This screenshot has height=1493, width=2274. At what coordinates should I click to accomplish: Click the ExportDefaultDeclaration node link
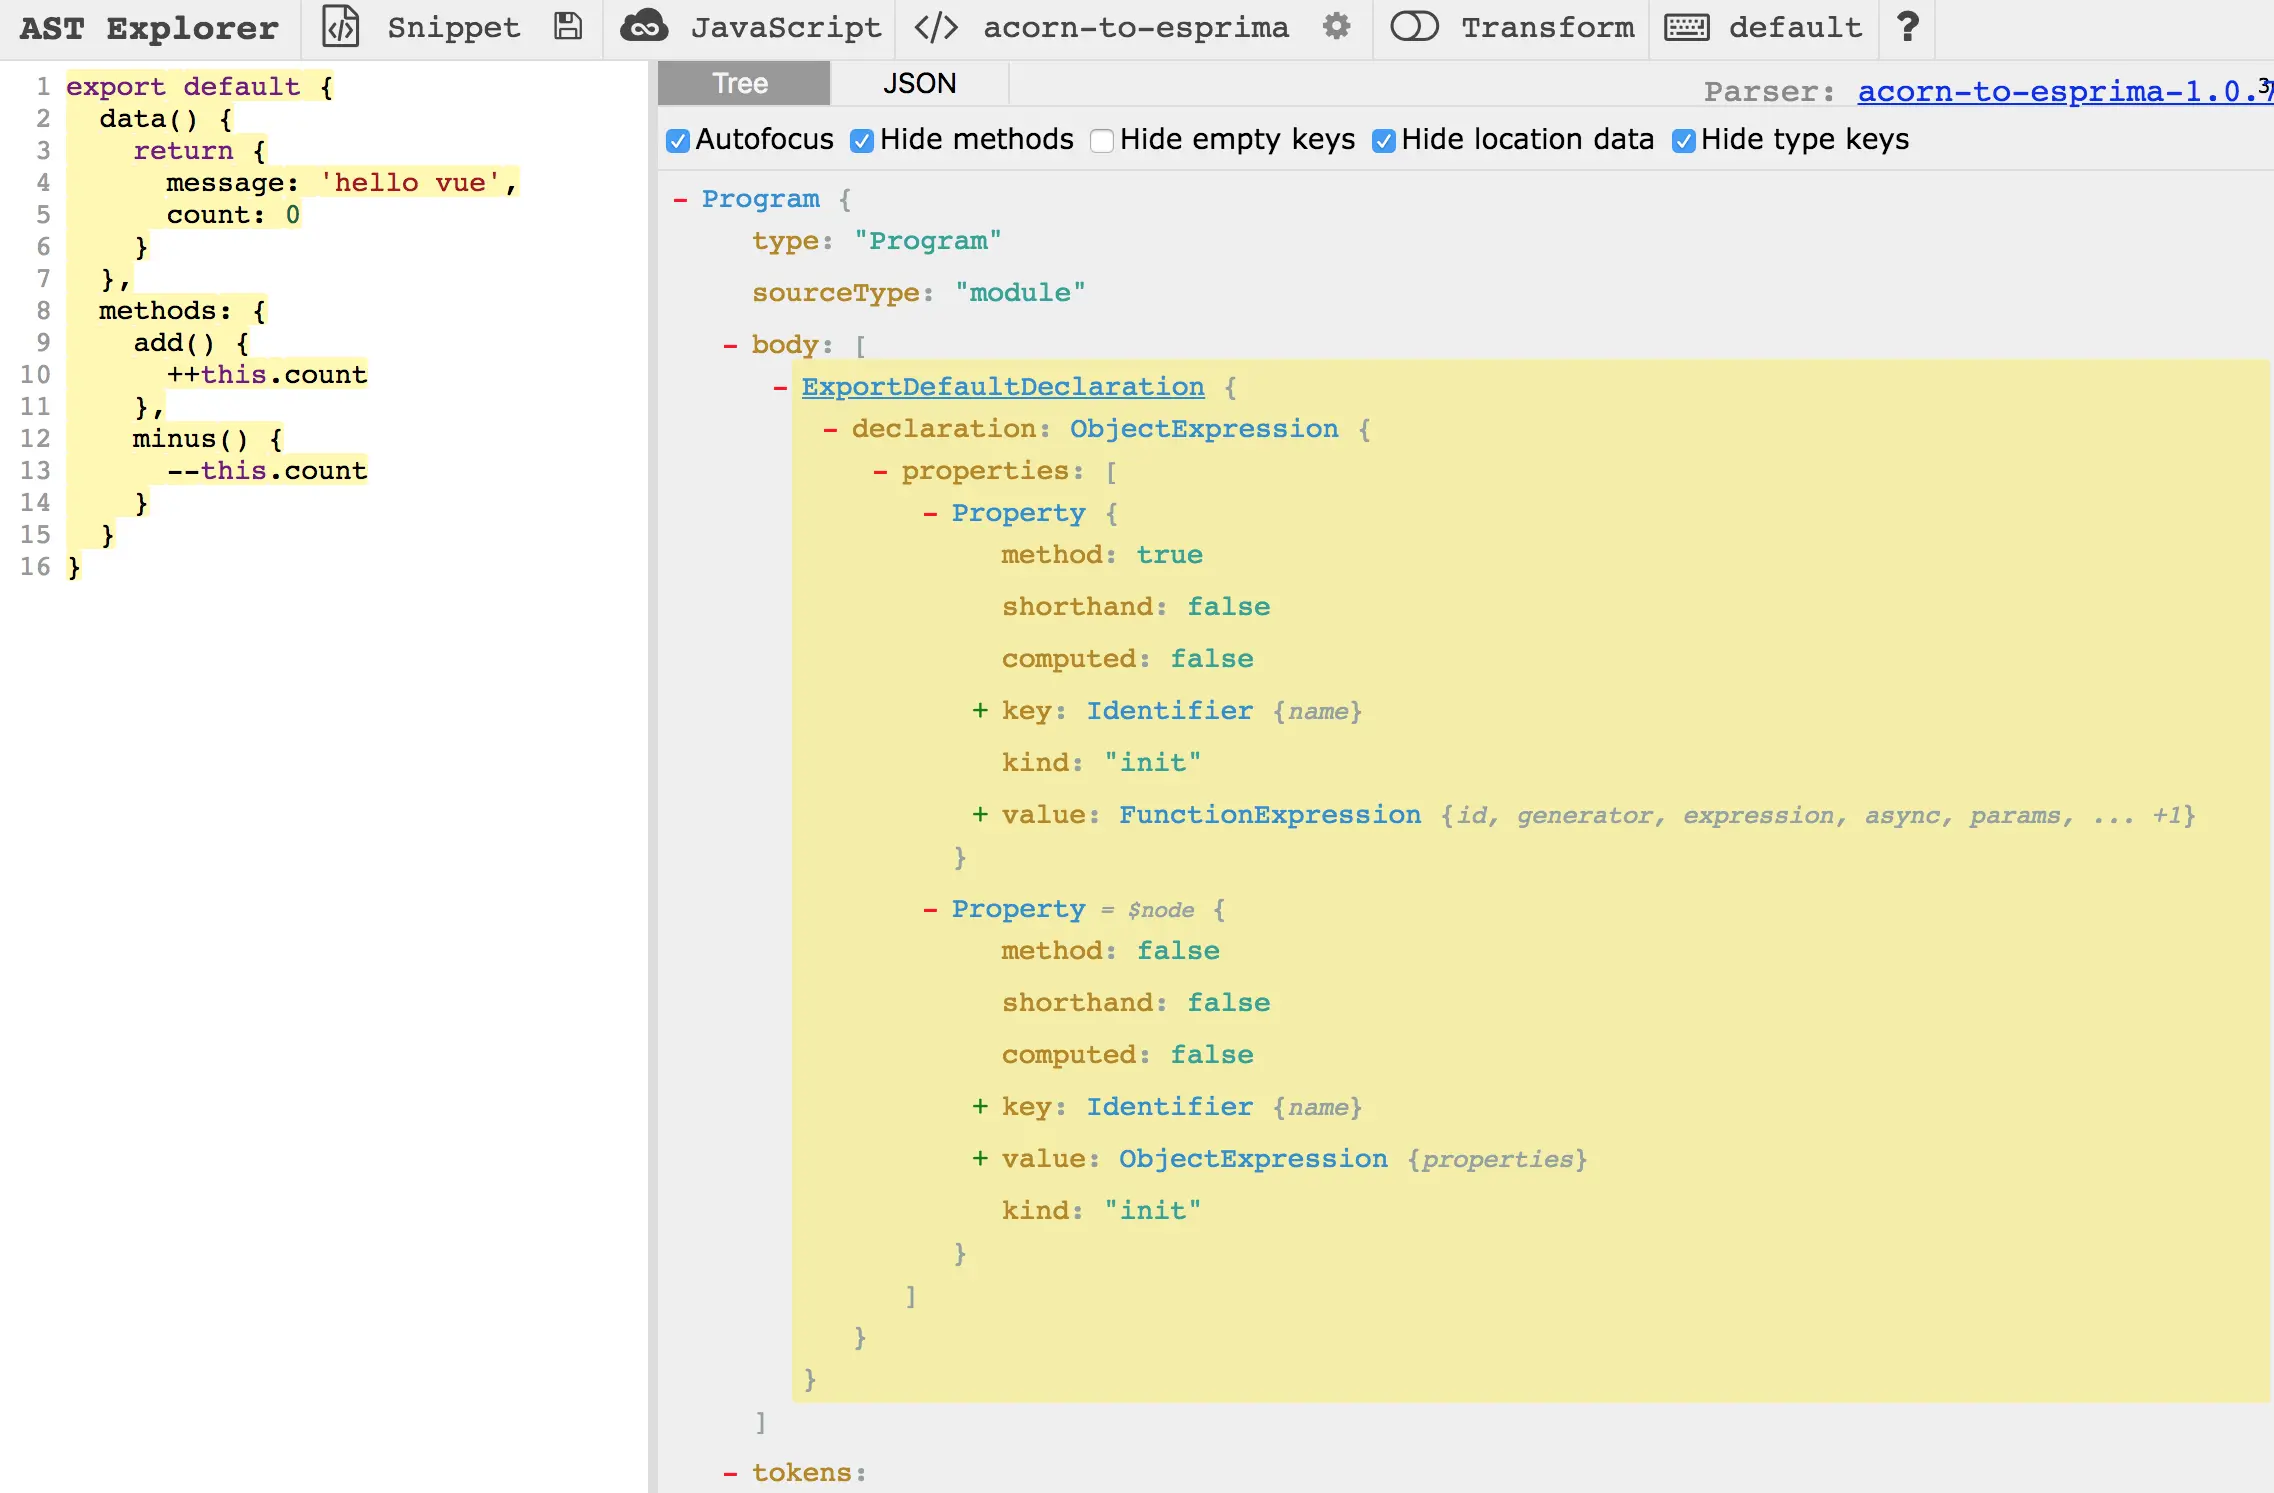coord(1002,387)
